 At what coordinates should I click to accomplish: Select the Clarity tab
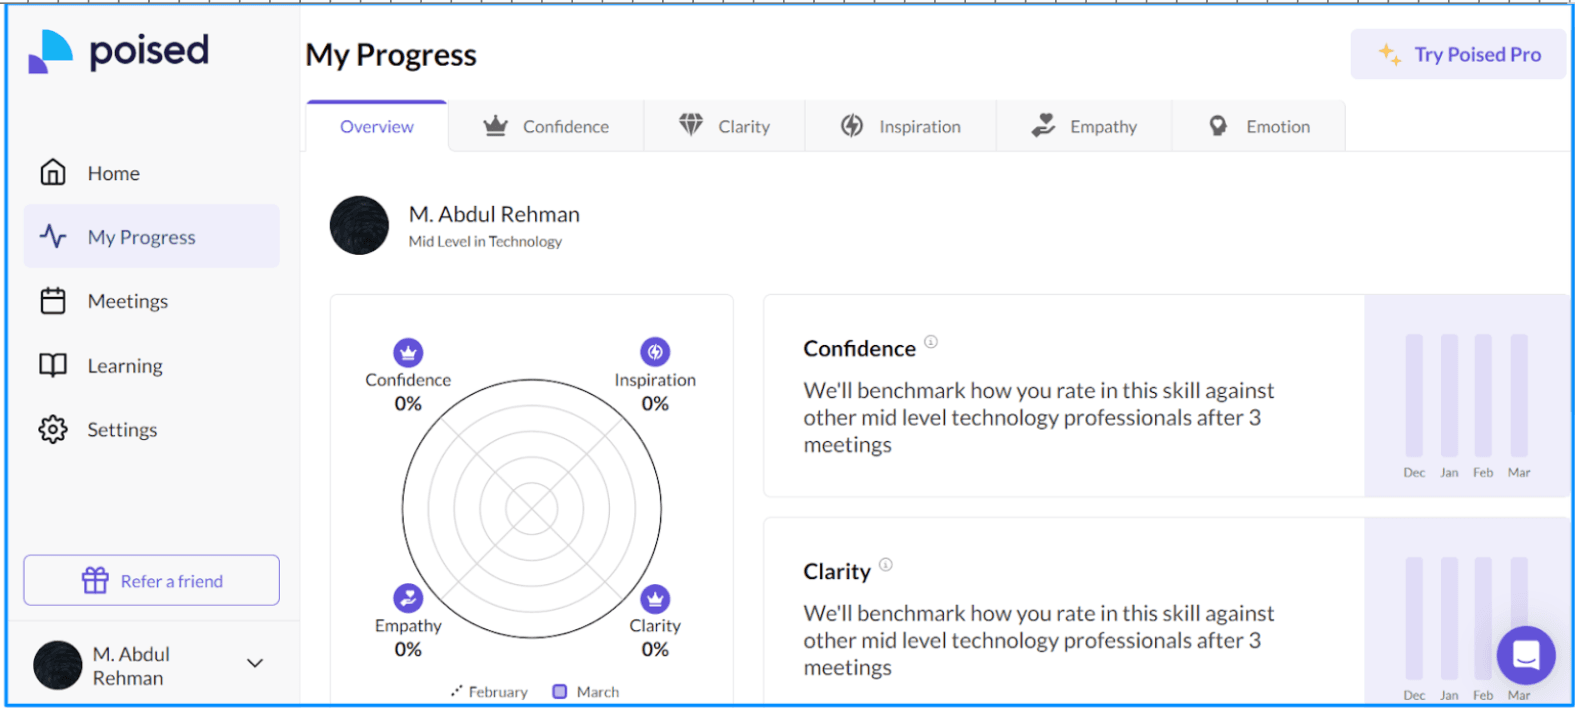[x=725, y=127]
